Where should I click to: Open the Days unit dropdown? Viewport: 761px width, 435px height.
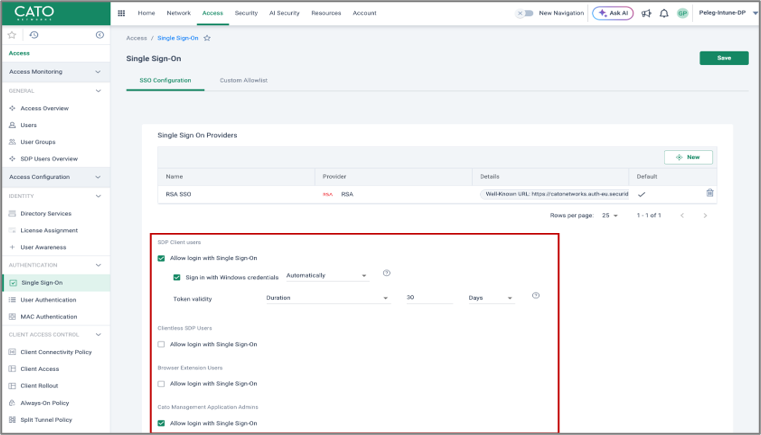[x=491, y=298]
